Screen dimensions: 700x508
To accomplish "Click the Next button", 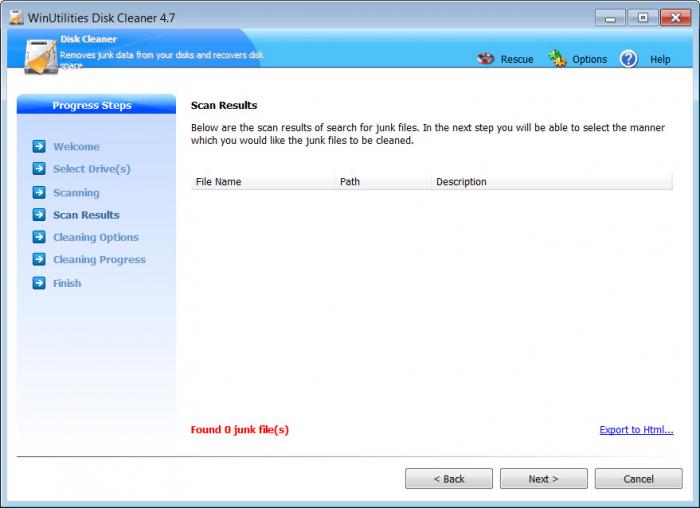I will 543,479.
